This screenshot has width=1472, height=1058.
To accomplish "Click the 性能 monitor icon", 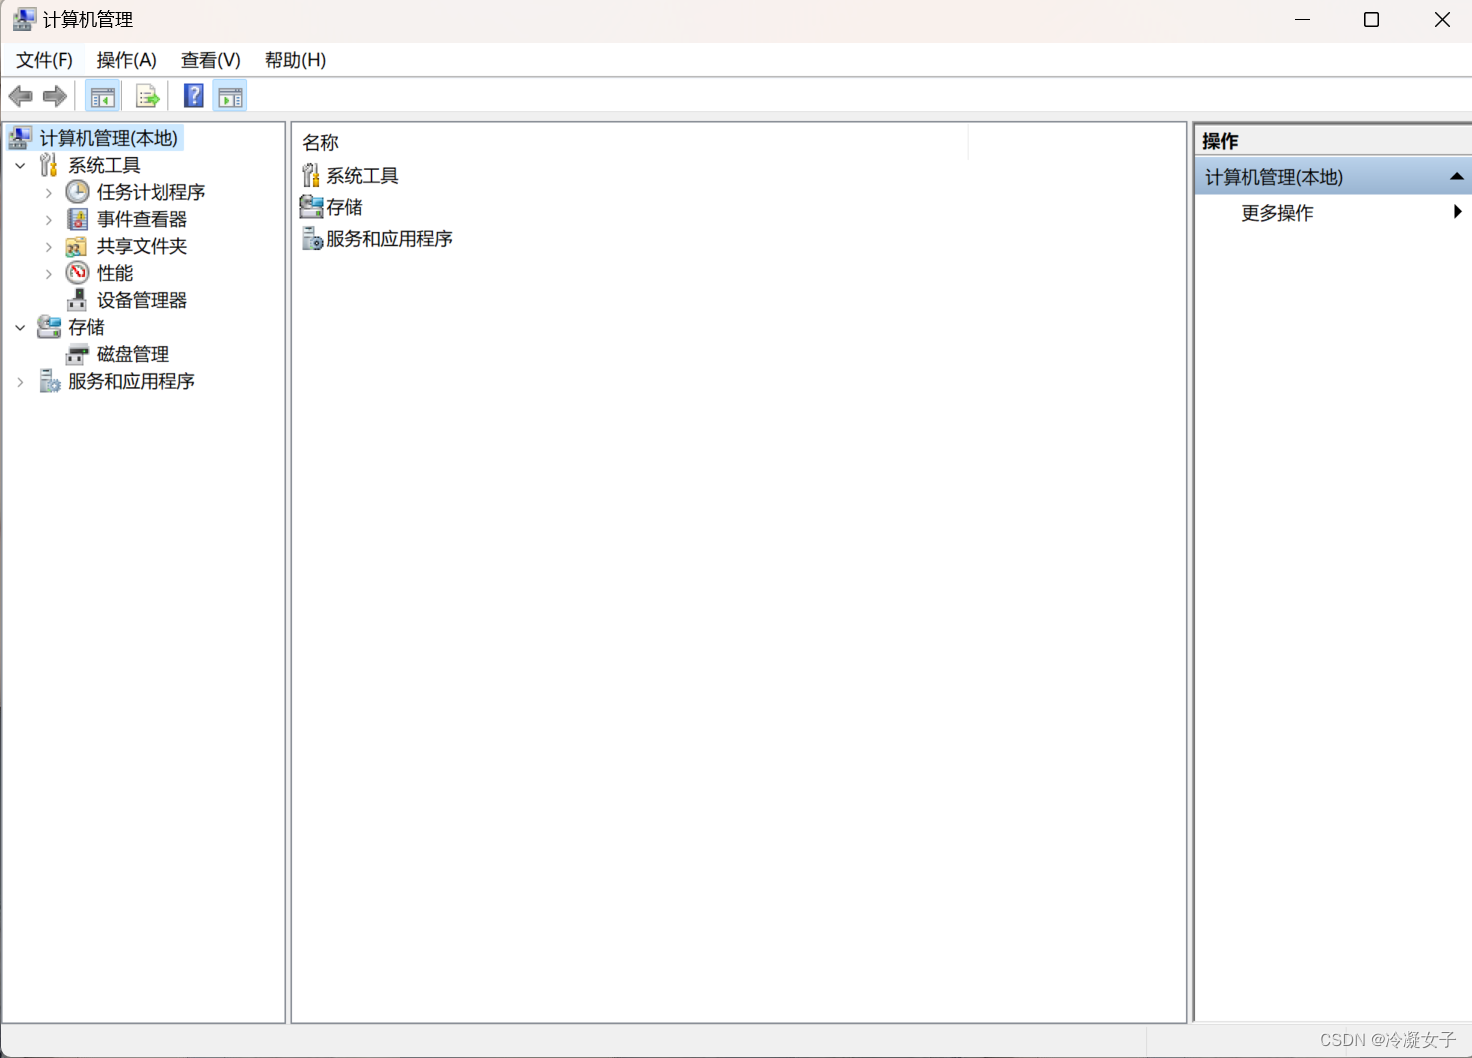I will (77, 273).
